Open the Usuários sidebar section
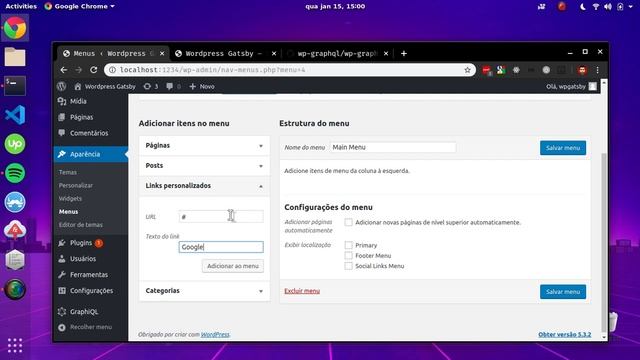 [83, 259]
